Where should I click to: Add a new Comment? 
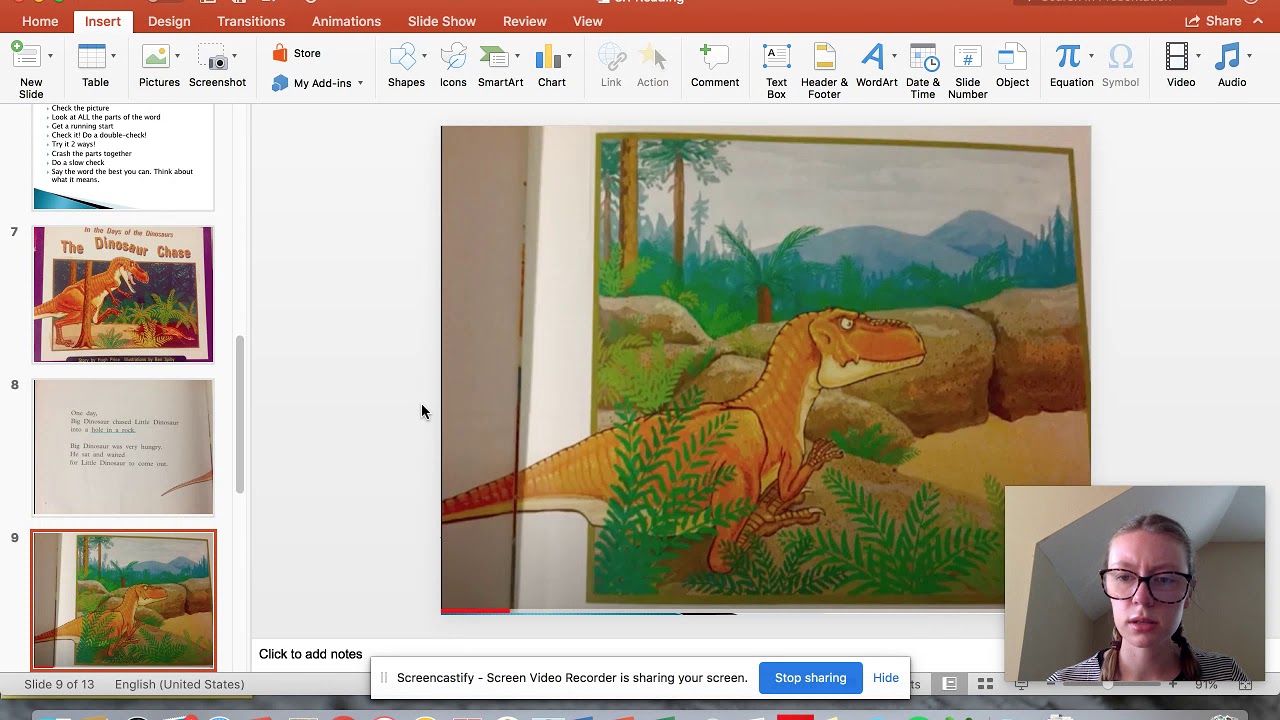pyautogui.click(x=715, y=66)
